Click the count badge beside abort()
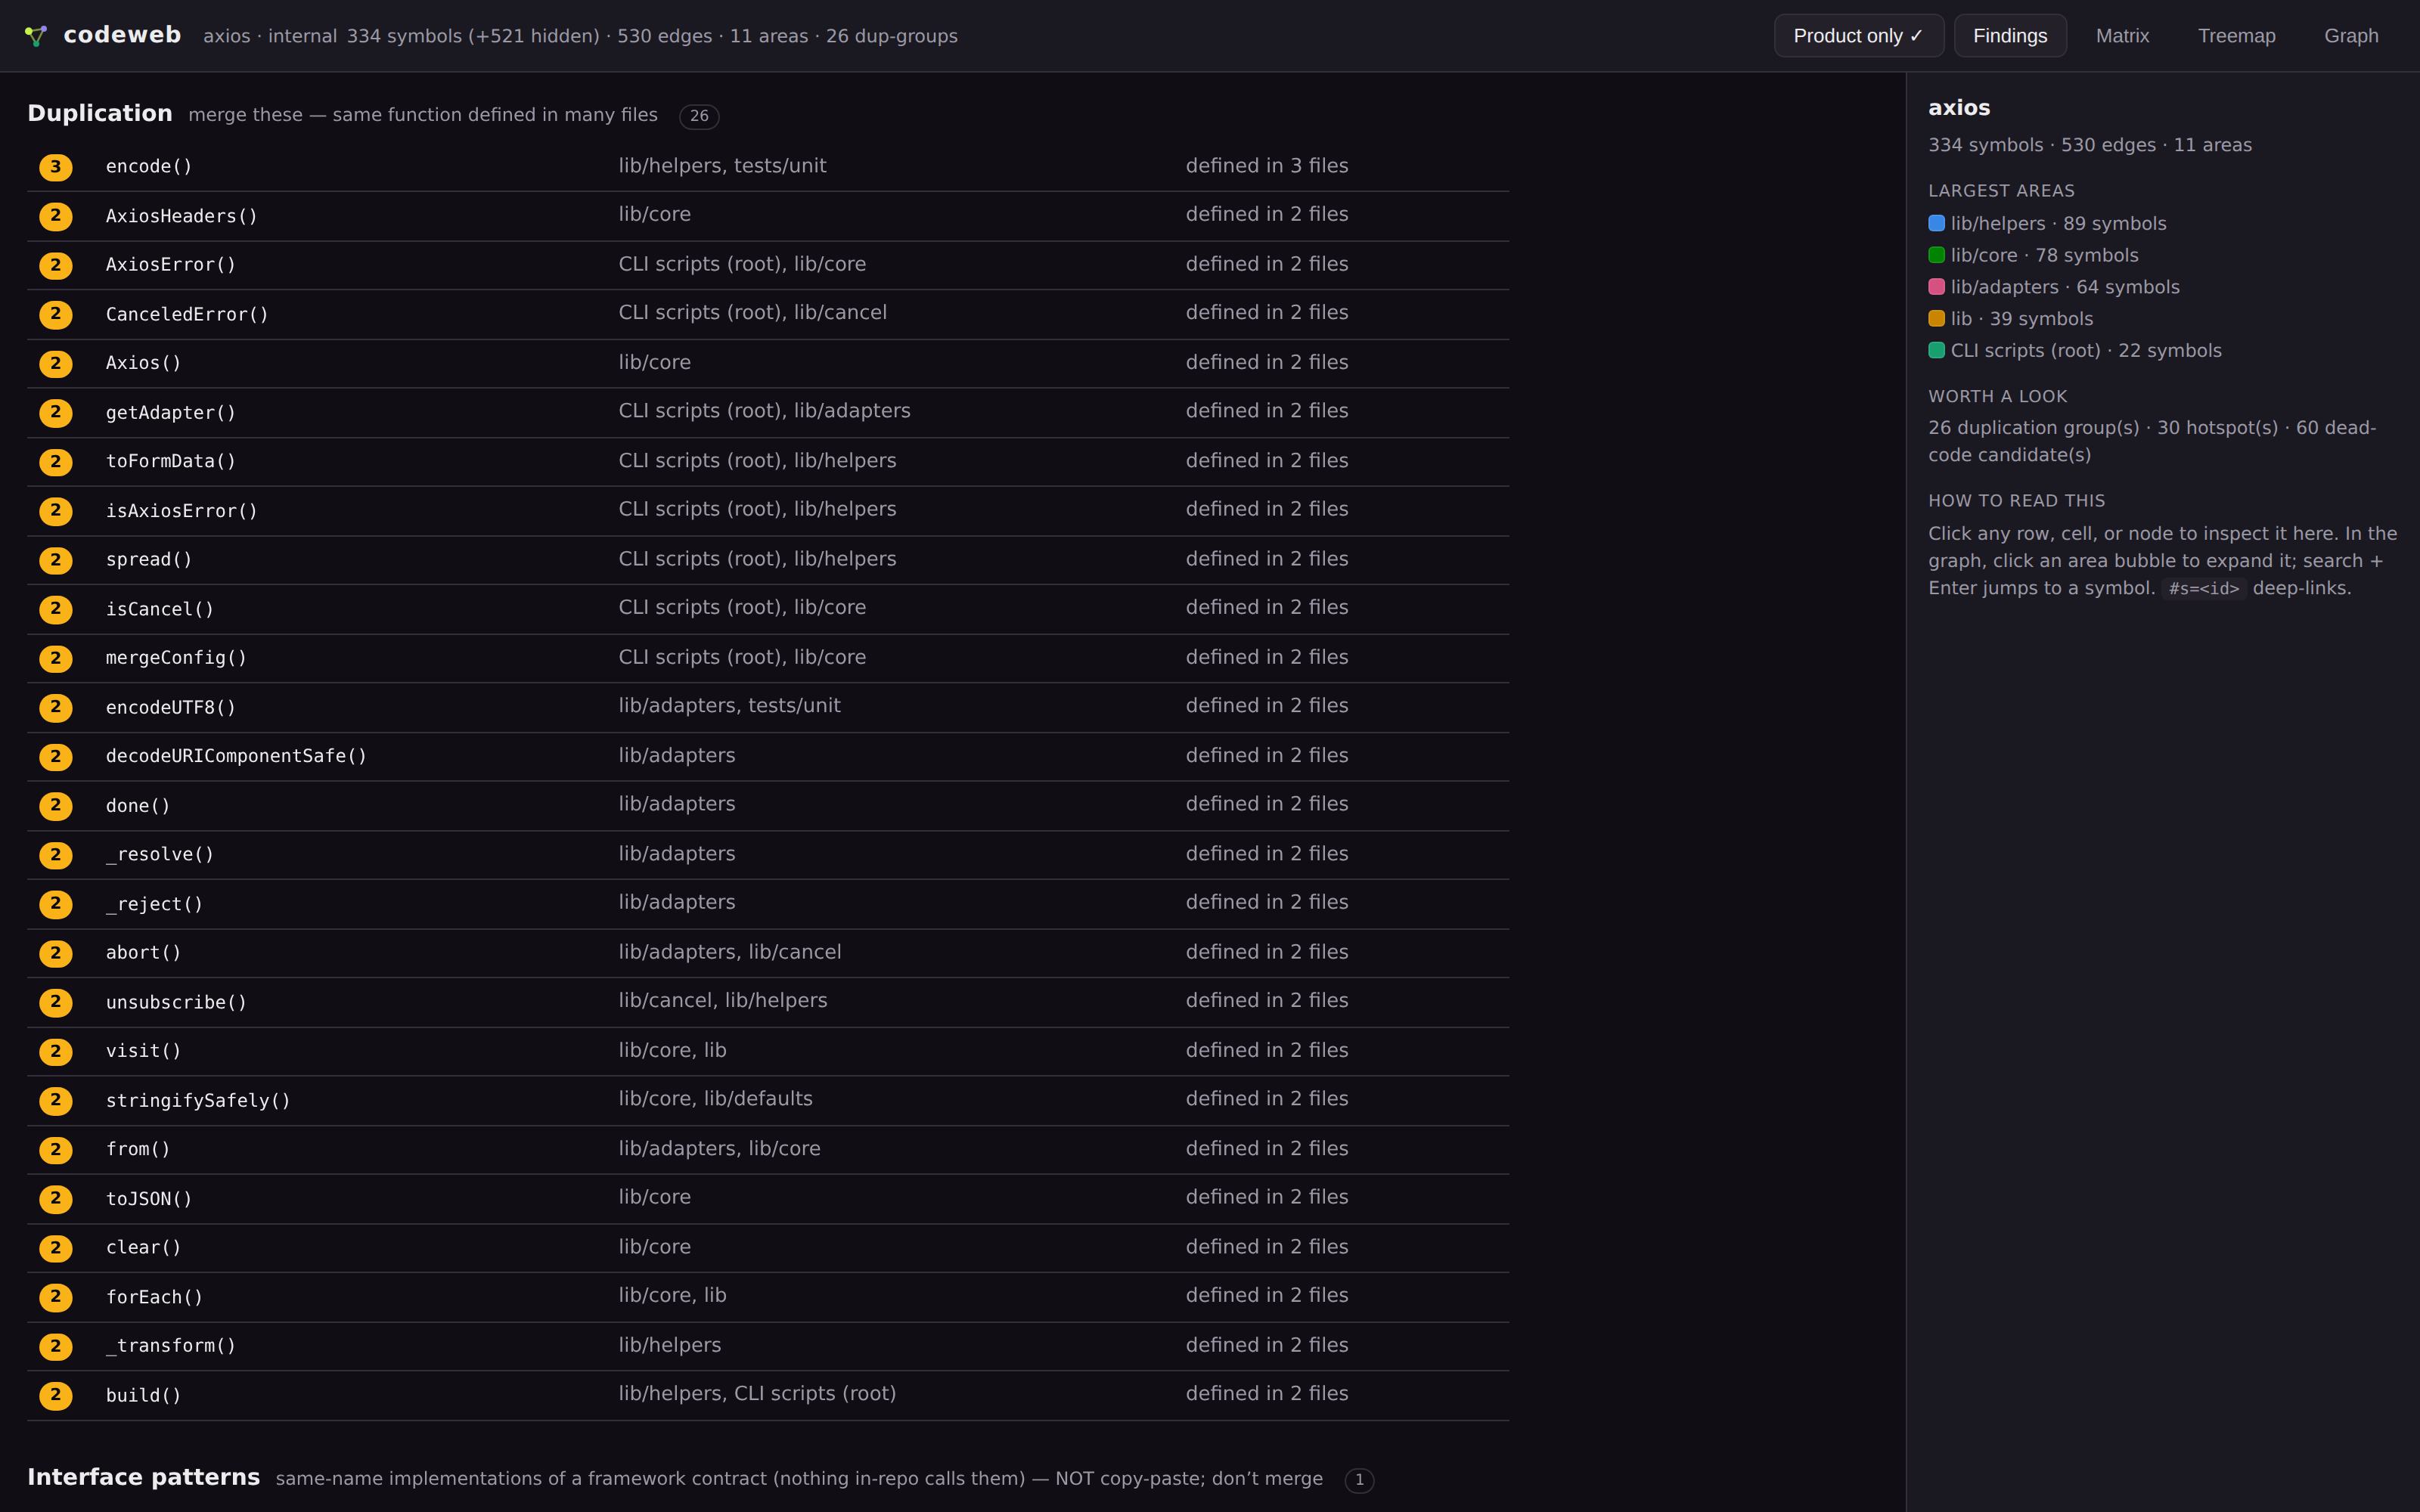Image resolution: width=2420 pixels, height=1512 pixels. point(56,953)
